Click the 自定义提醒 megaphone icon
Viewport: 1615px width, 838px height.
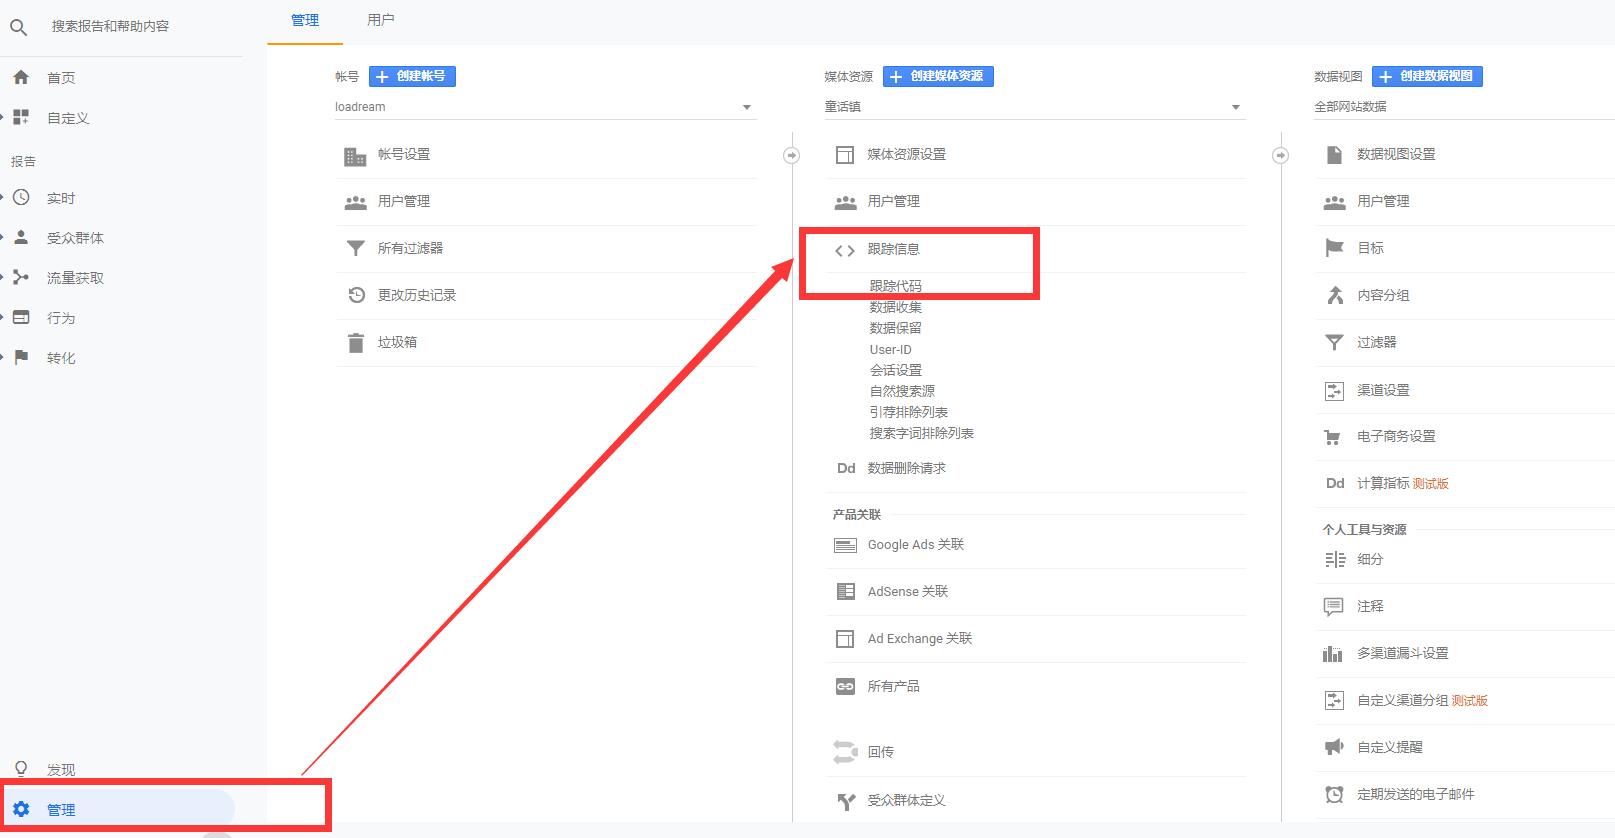point(1334,747)
